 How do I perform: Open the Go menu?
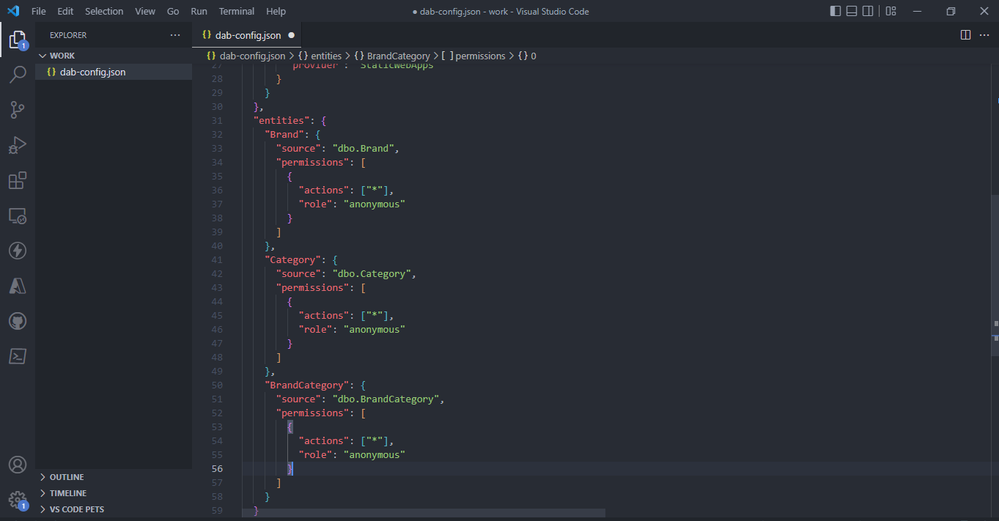click(173, 11)
